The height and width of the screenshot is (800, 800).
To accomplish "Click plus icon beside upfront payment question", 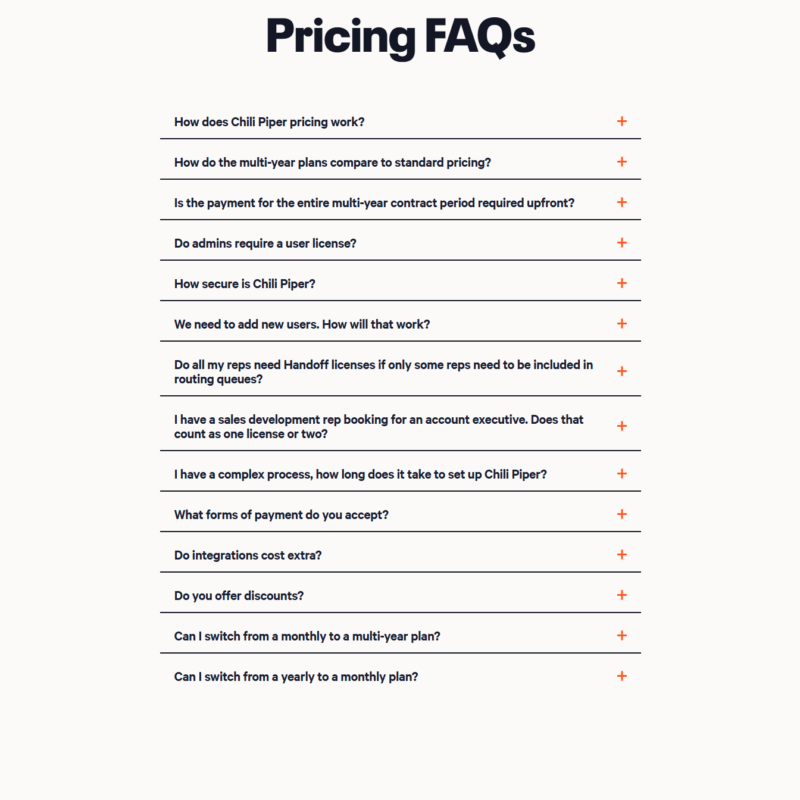I will [621, 202].
